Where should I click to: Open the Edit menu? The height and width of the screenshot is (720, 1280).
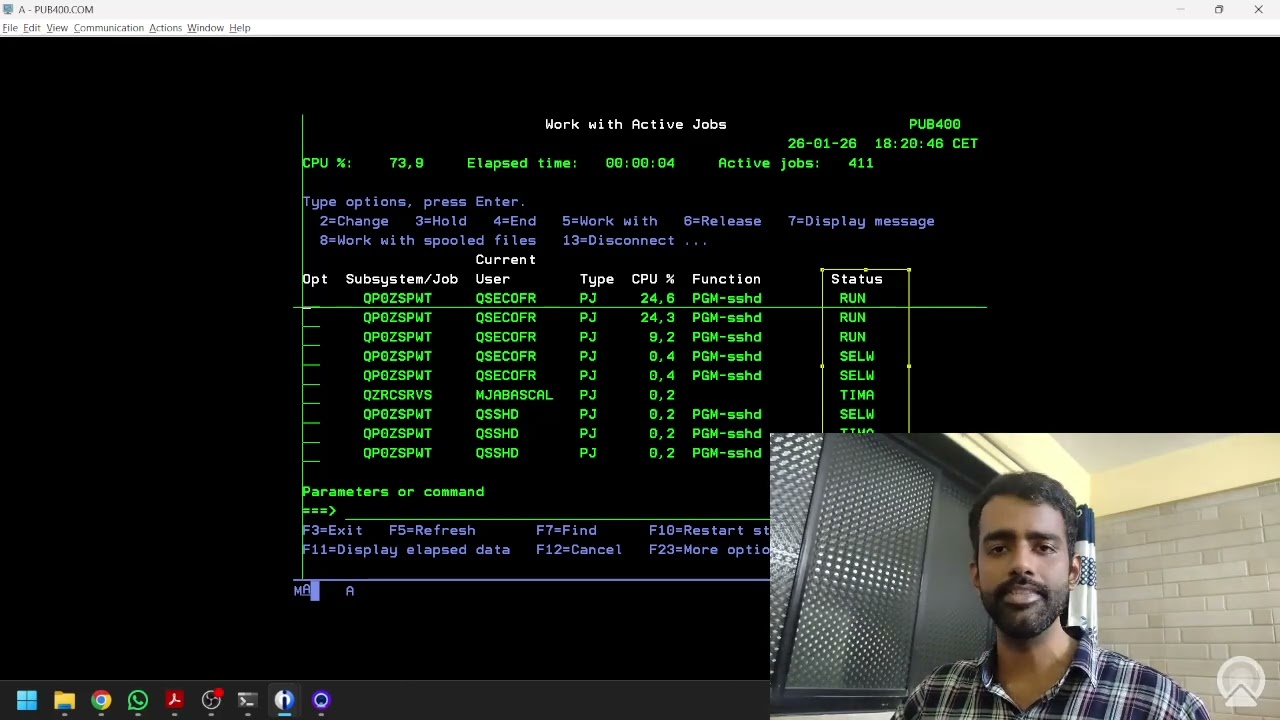point(32,28)
